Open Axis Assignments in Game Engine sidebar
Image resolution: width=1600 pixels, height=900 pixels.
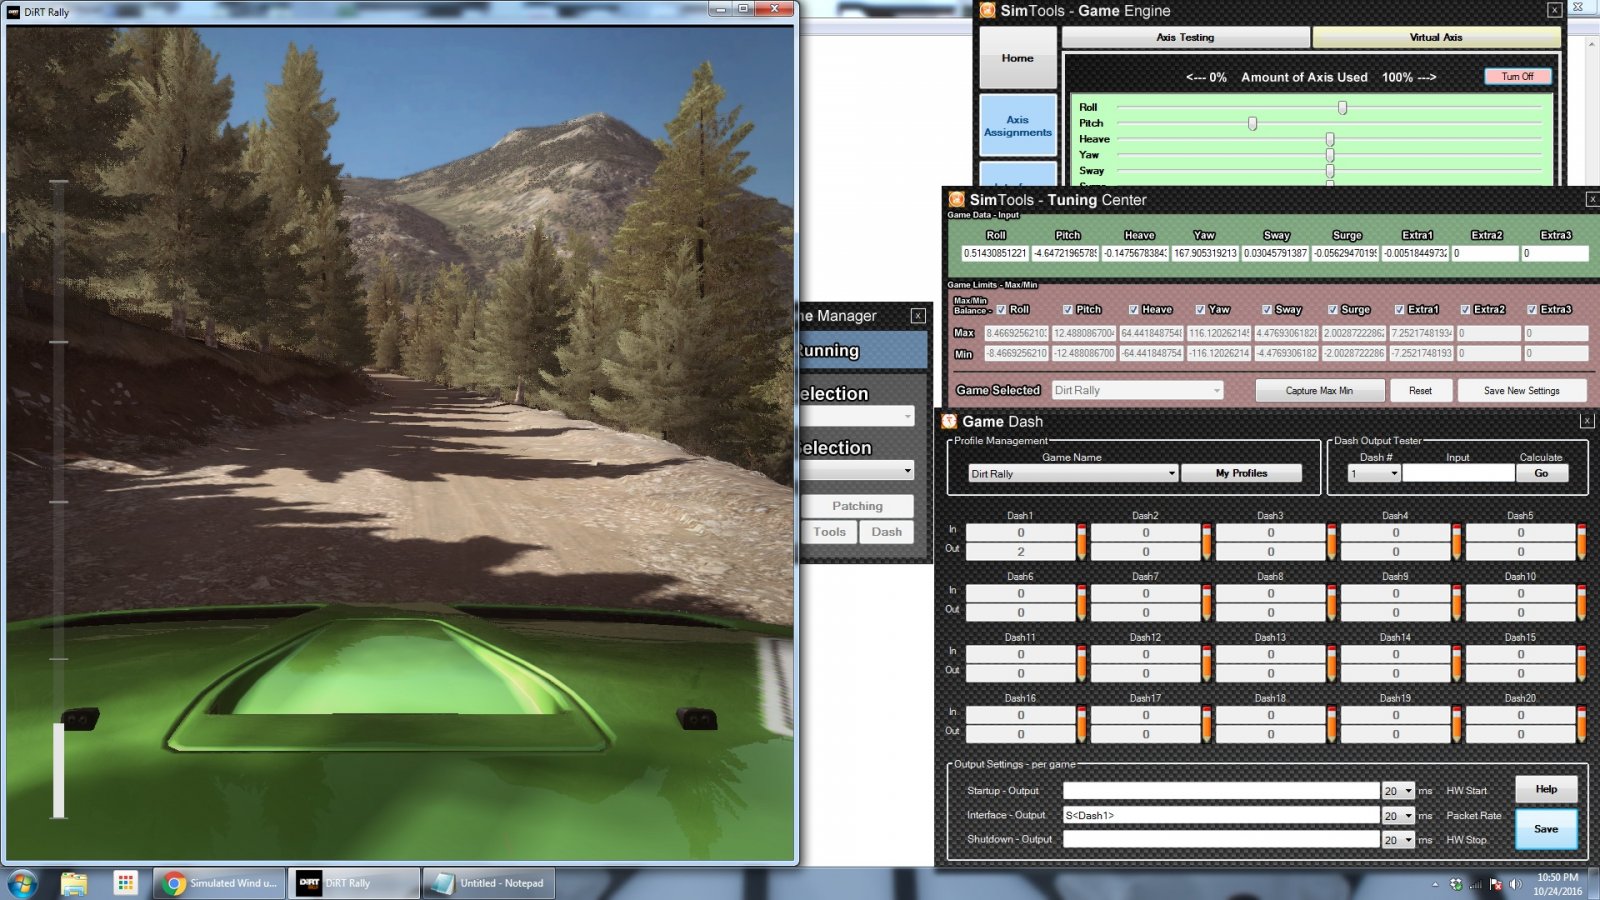tap(1018, 126)
